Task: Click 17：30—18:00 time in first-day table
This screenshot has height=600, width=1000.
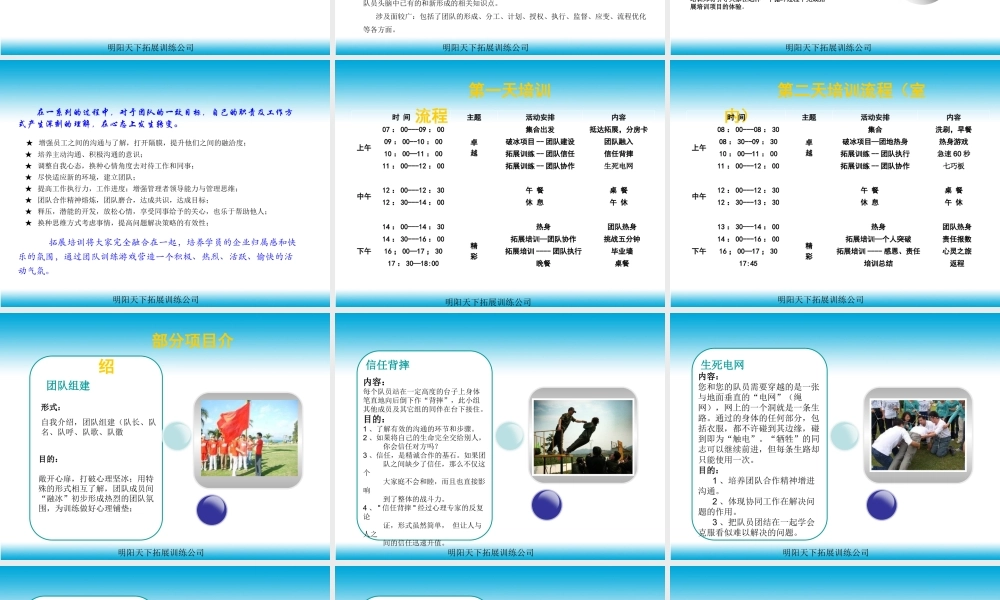Action: pos(413,263)
